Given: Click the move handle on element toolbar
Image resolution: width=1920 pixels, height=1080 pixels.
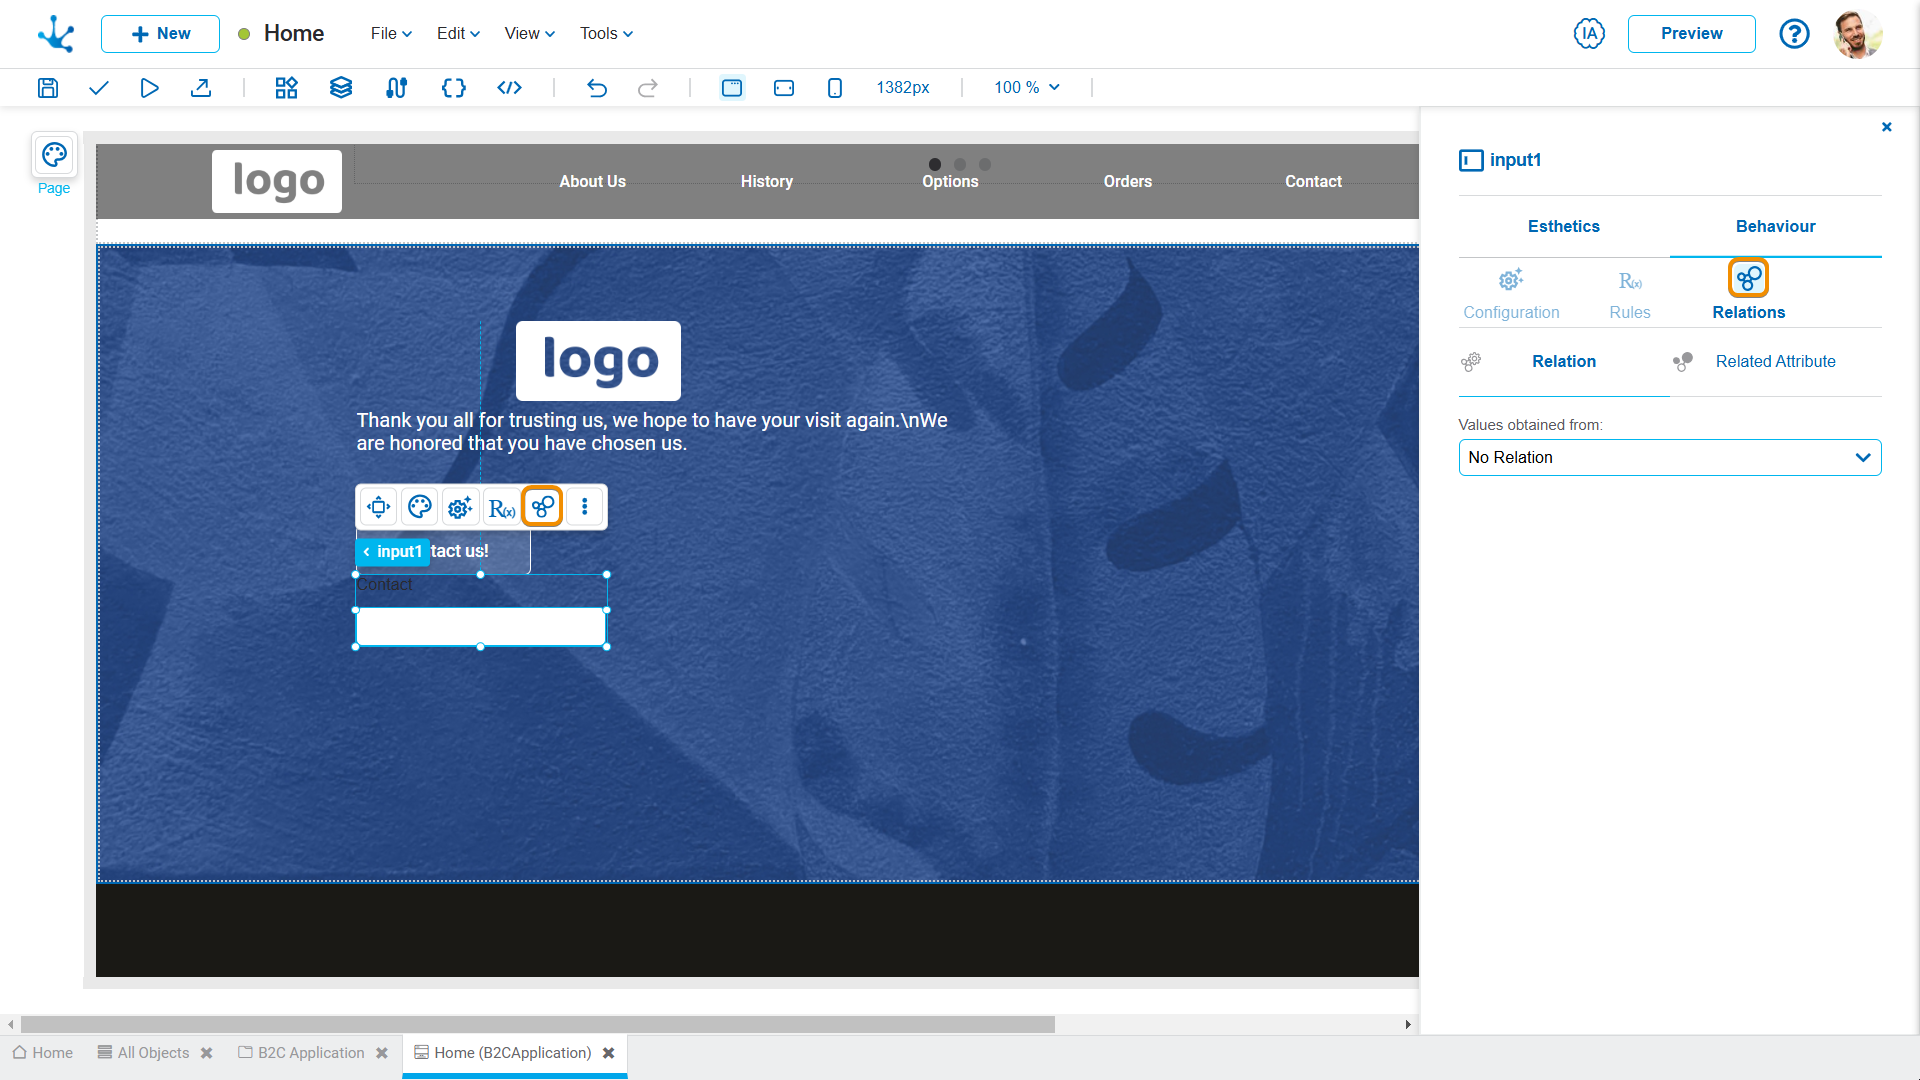Looking at the screenshot, I should tap(379, 507).
